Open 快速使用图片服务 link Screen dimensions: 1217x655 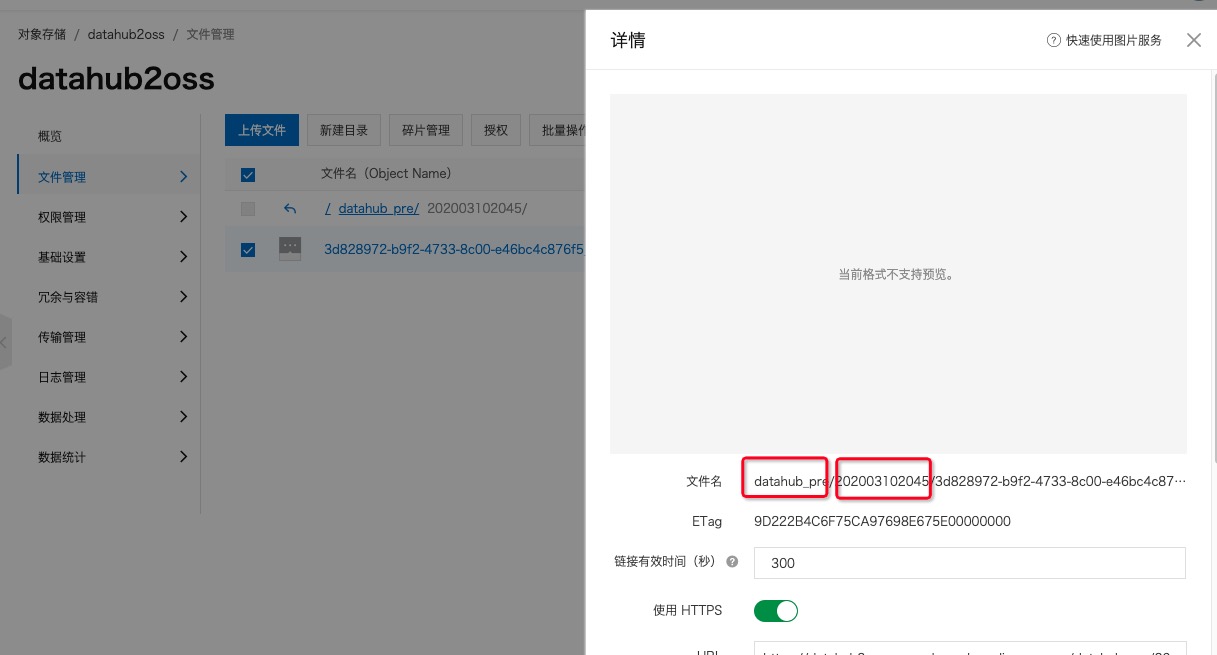[x=1114, y=40]
